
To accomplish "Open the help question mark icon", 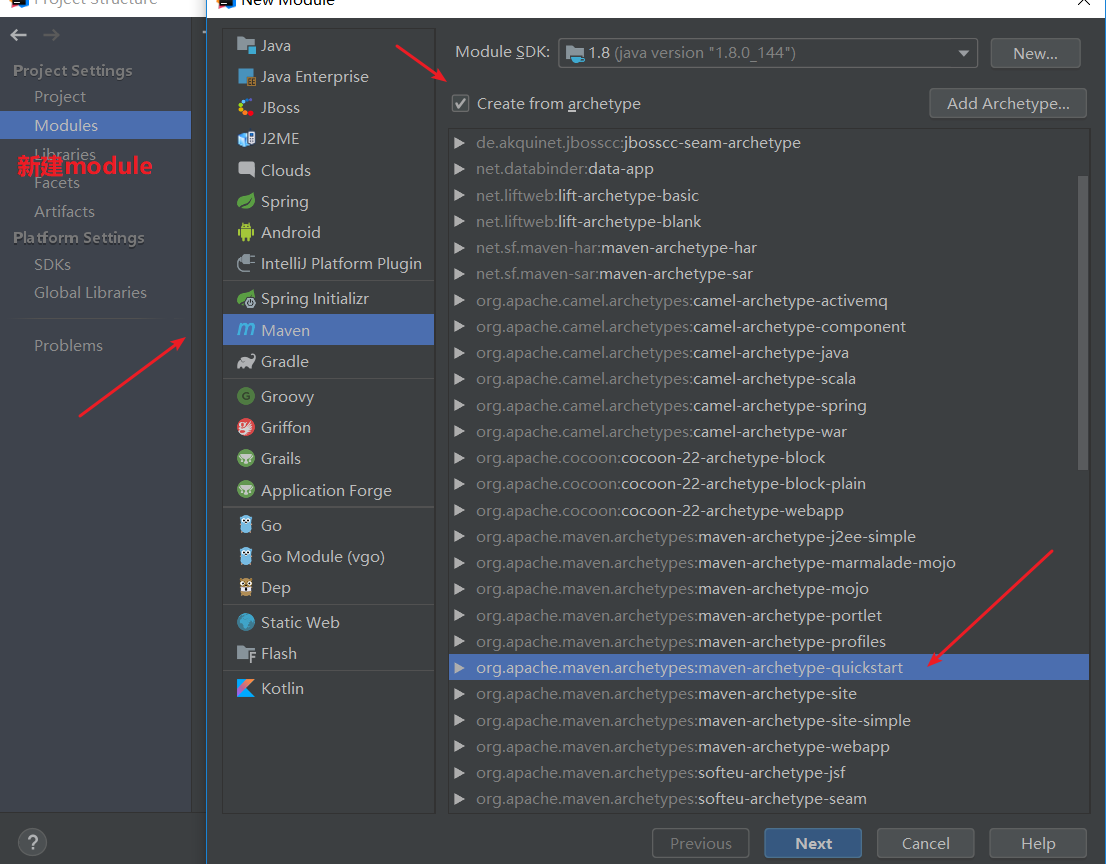I will point(32,842).
